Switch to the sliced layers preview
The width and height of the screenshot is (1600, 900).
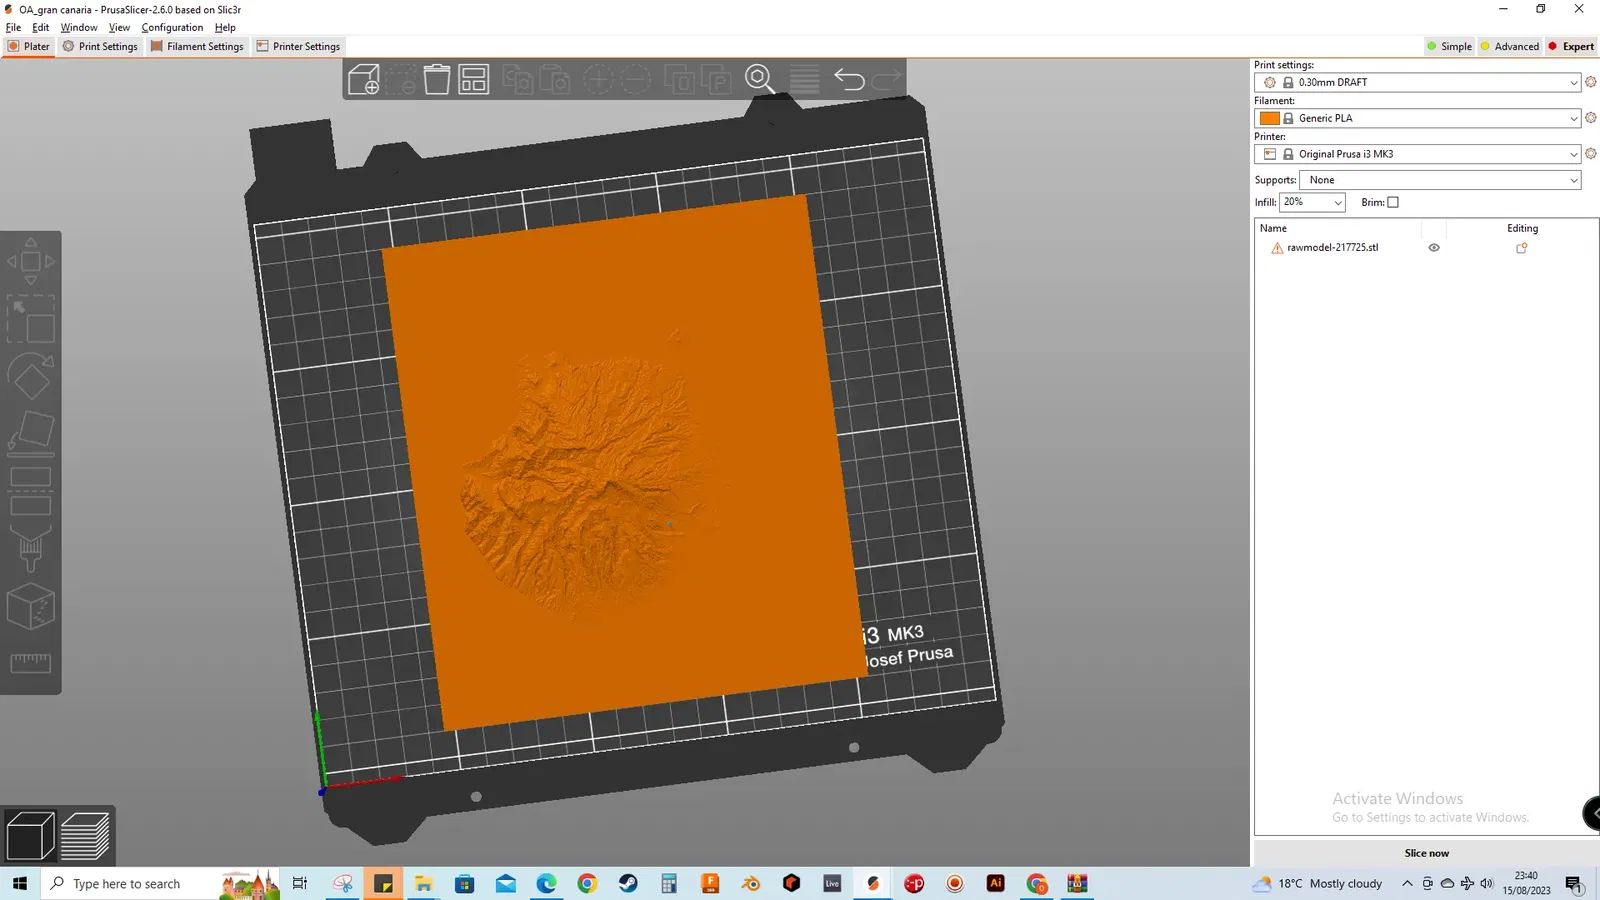pyautogui.click(x=85, y=836)
